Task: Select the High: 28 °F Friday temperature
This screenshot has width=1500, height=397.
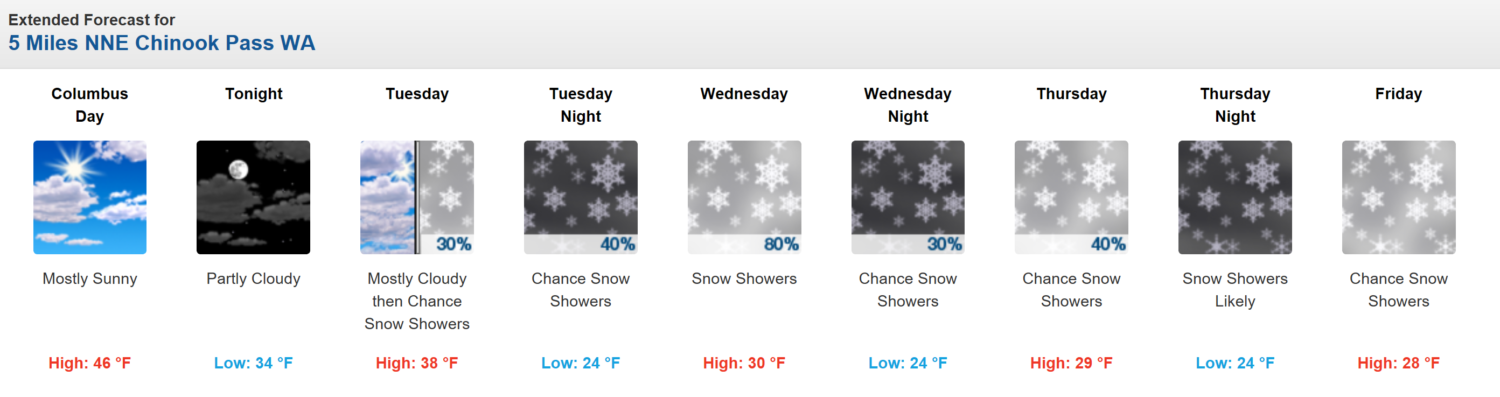Action: click(x=1399, y=363)
